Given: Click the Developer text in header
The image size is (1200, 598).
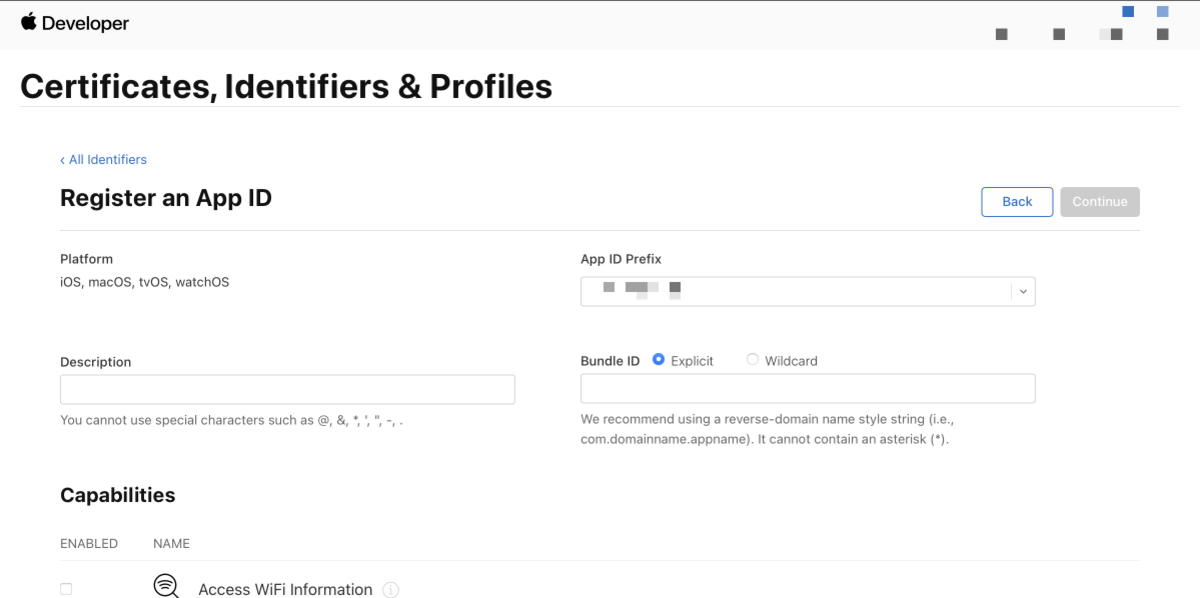Looking at the screenshot, I should [85, 23].
